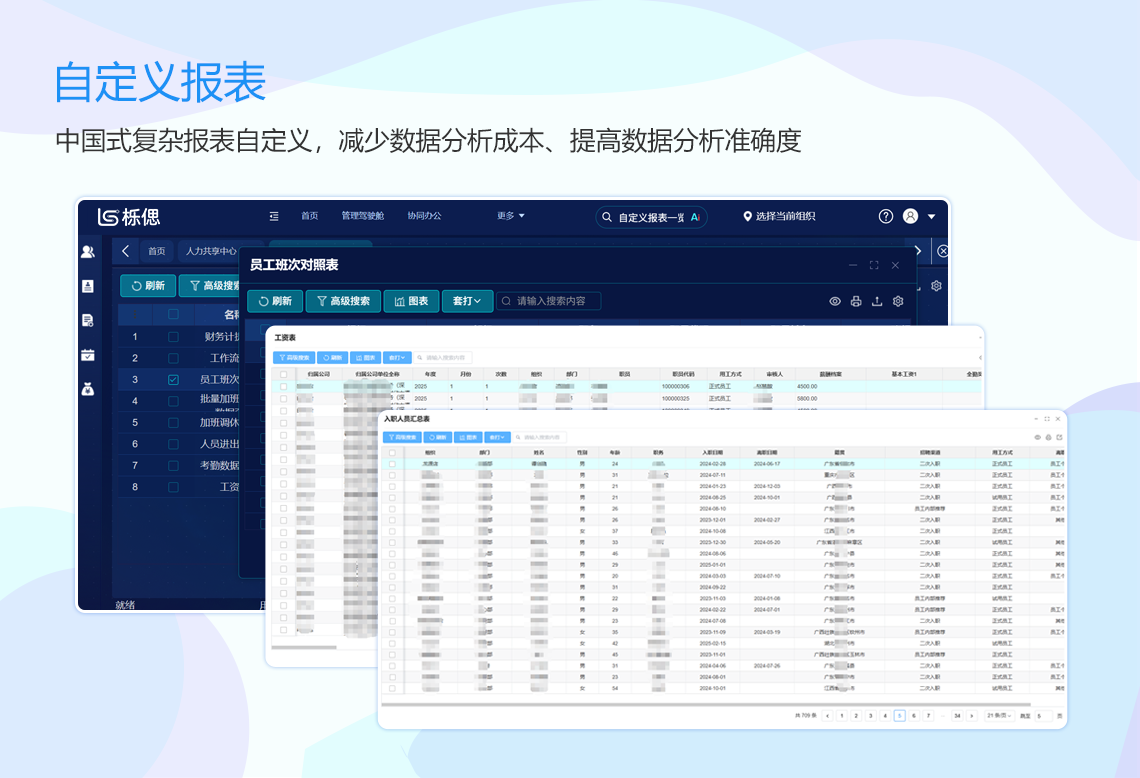
Task: Open the 套打 dropdown in 员工班次对照表
Action: 467,301
